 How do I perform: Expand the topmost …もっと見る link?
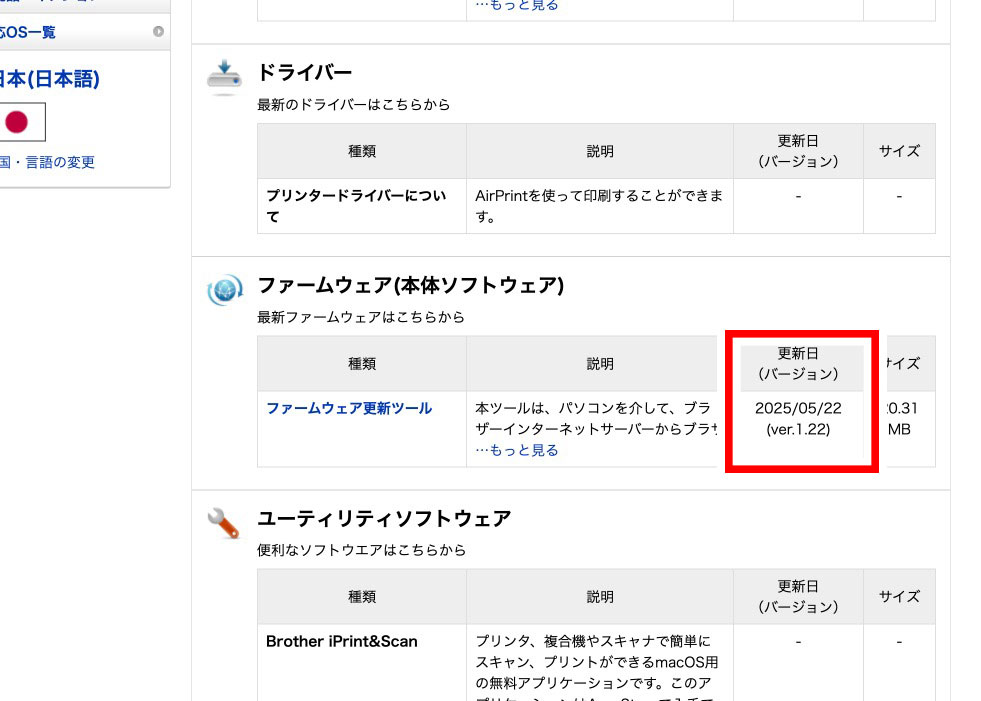(x=516, y=6)
